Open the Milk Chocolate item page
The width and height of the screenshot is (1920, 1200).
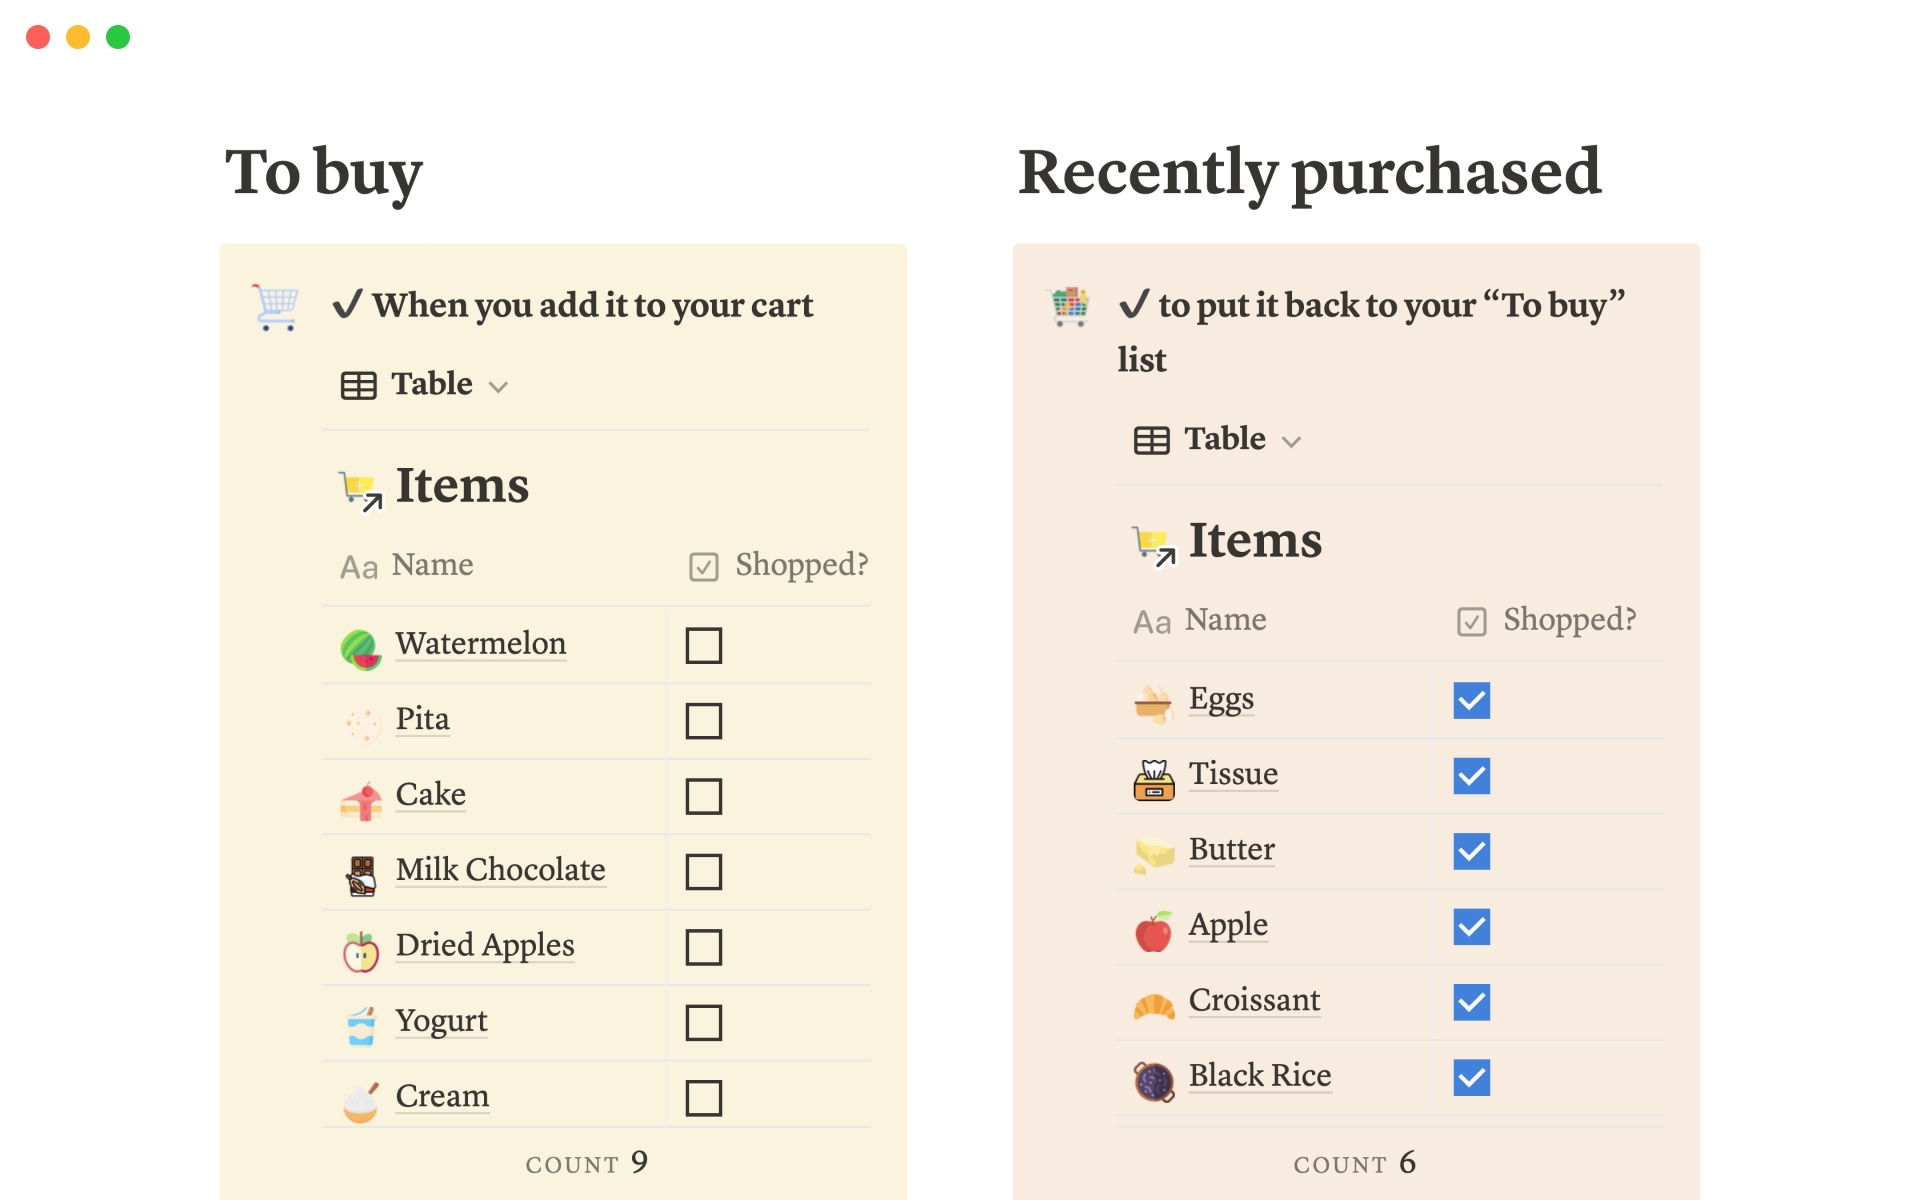click(500, 870)
